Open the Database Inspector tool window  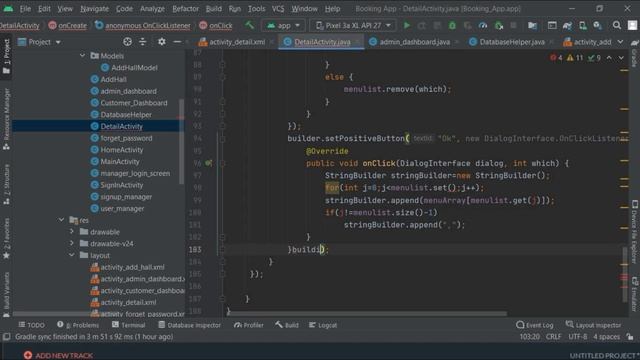click(x=189, y=325)
